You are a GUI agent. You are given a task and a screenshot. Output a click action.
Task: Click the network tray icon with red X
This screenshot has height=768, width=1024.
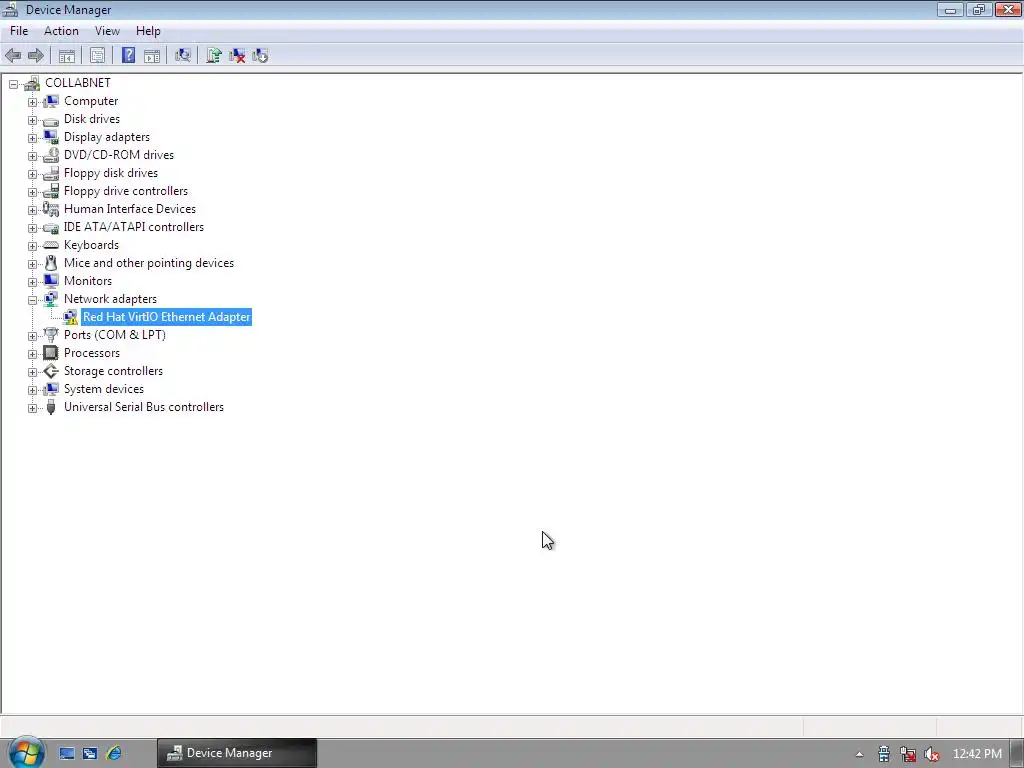point(908,754)
